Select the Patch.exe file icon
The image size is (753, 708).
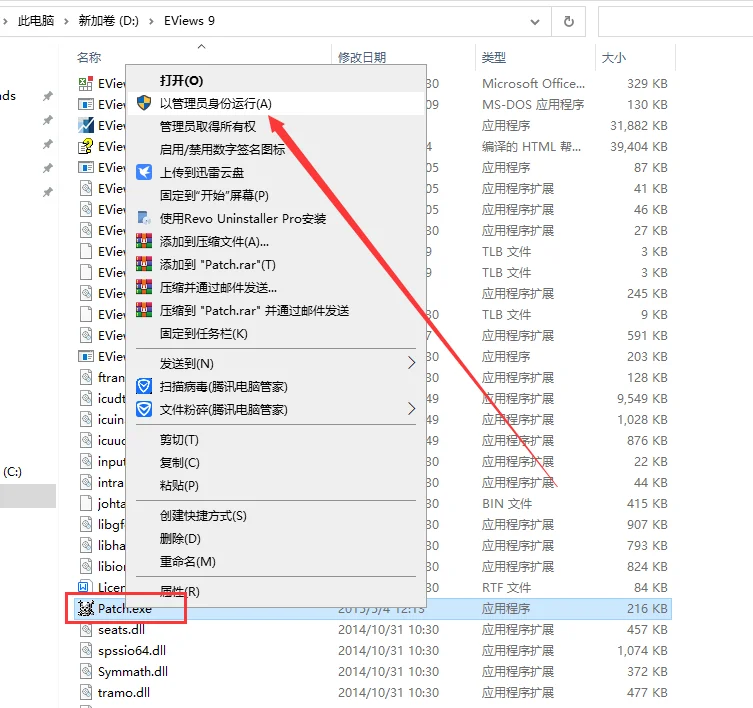click(85, 608)
